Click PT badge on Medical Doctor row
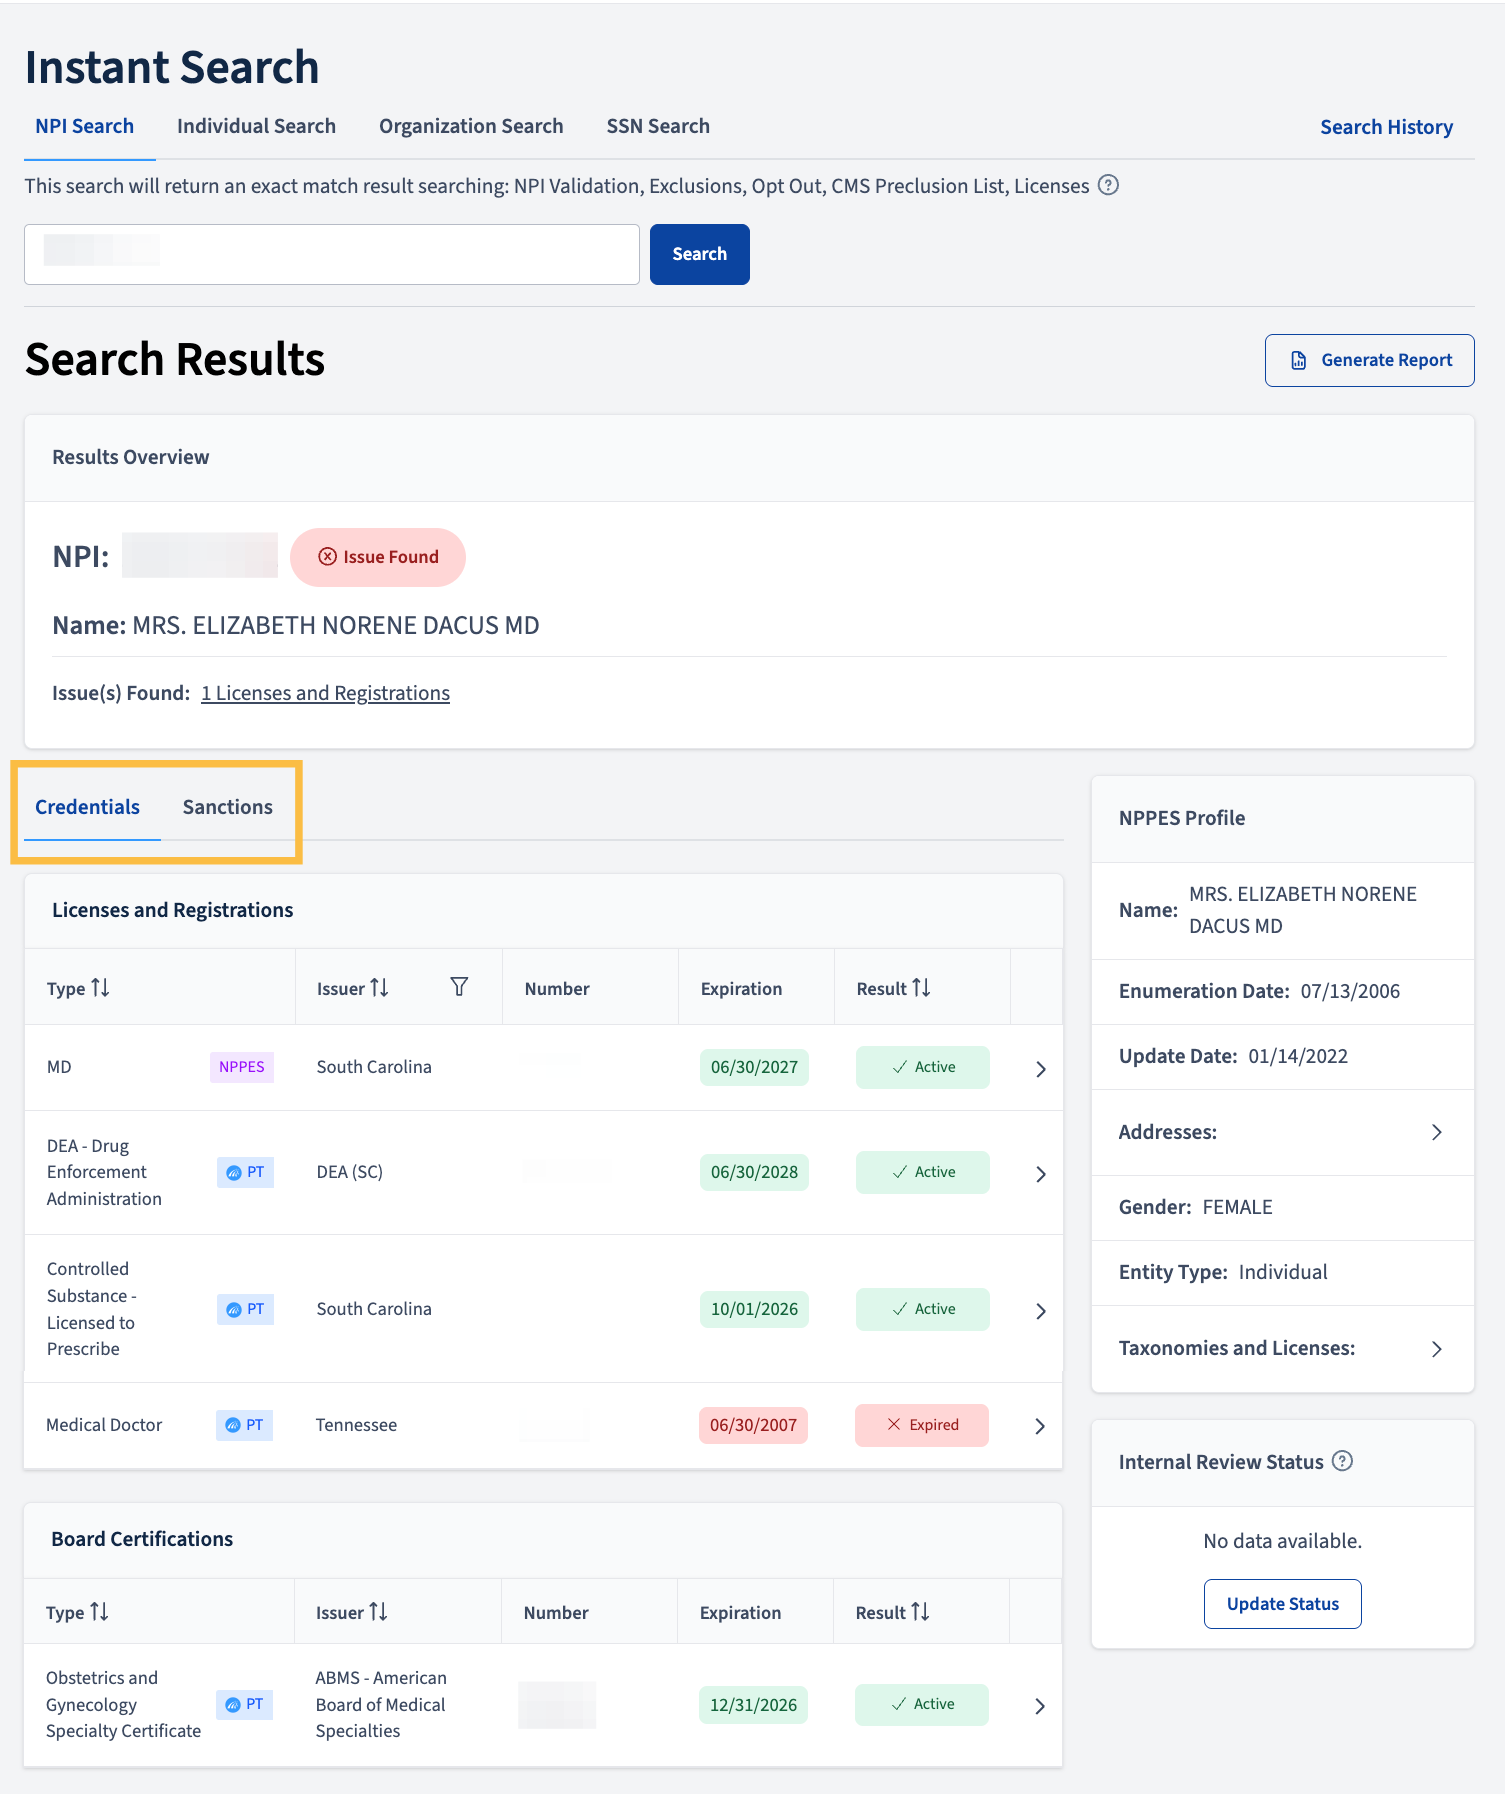 coord(244,1425)
